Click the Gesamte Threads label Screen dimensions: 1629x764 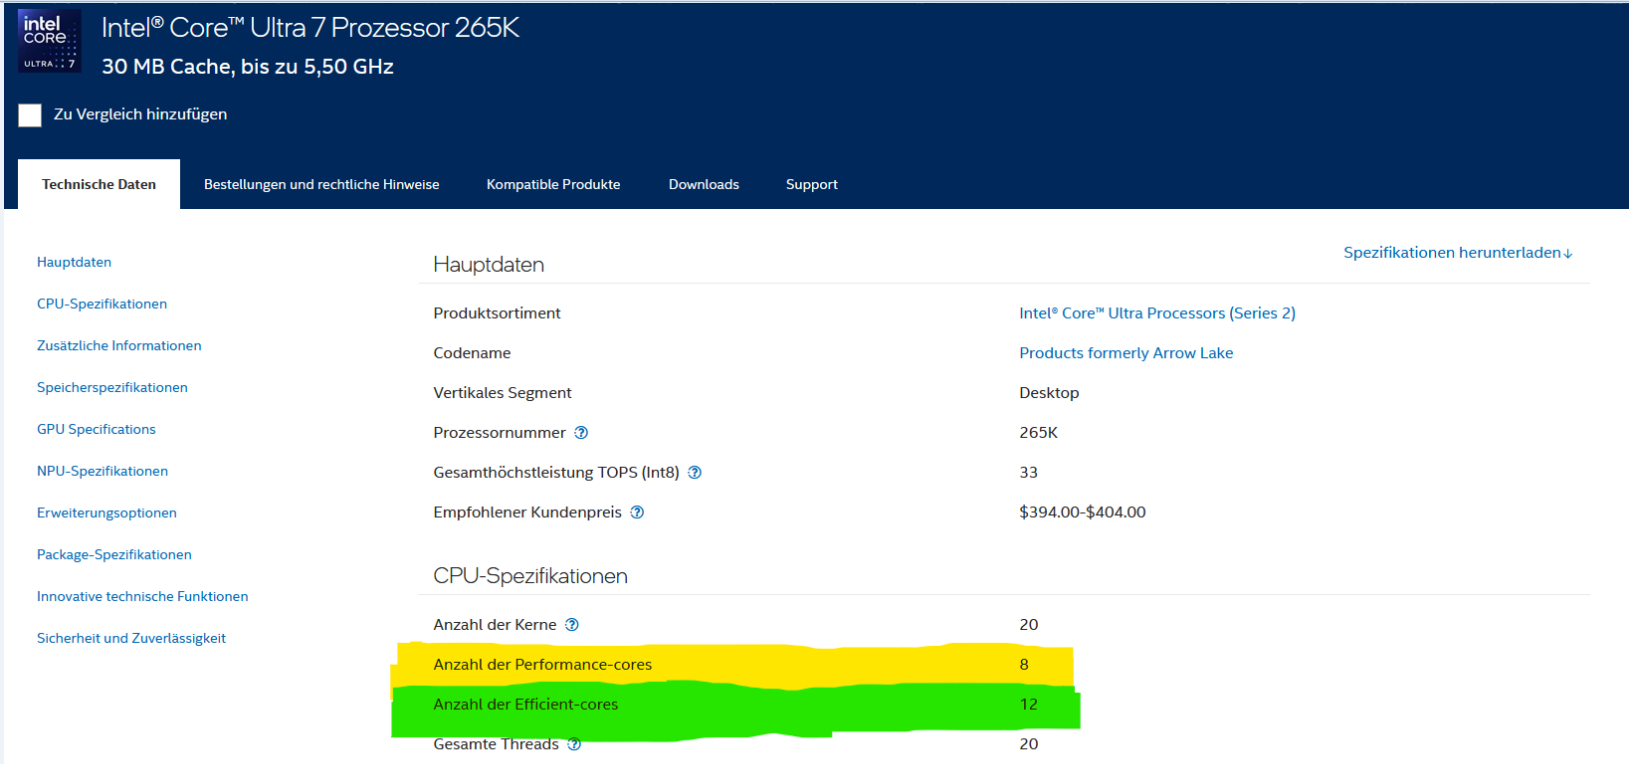(x=496, y=744)
